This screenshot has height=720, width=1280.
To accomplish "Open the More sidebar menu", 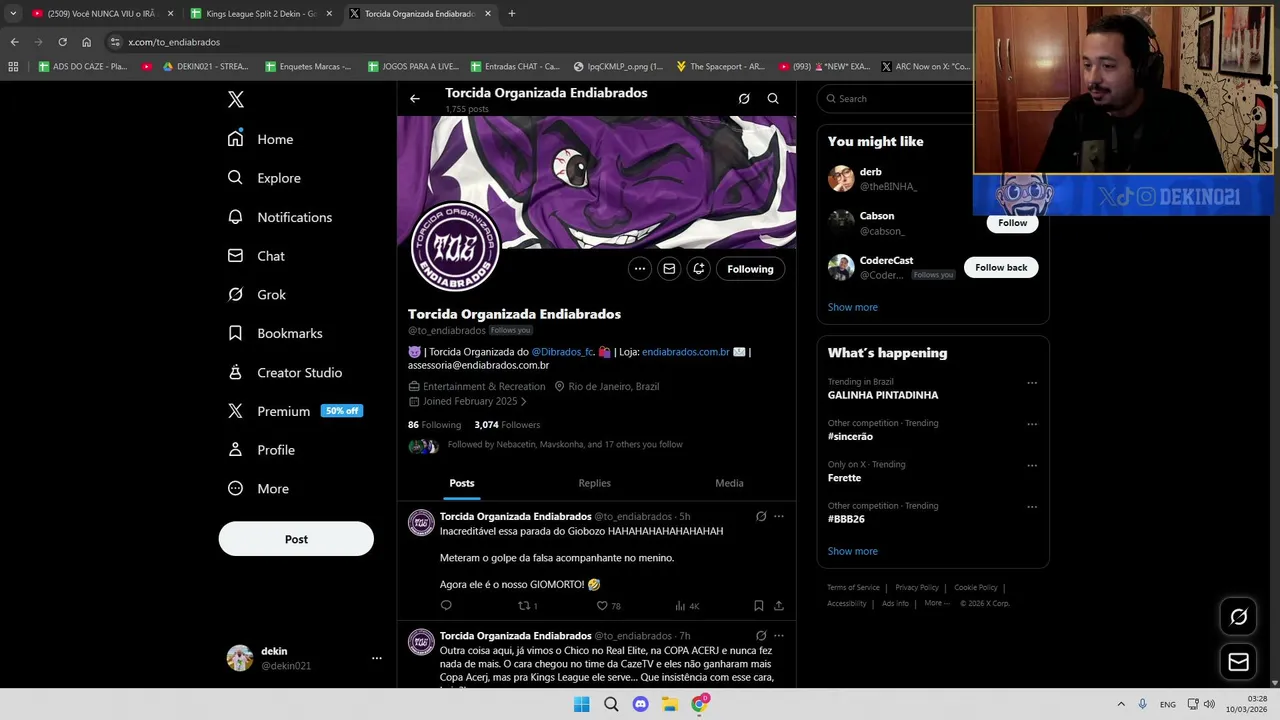I will click(258, 489).
